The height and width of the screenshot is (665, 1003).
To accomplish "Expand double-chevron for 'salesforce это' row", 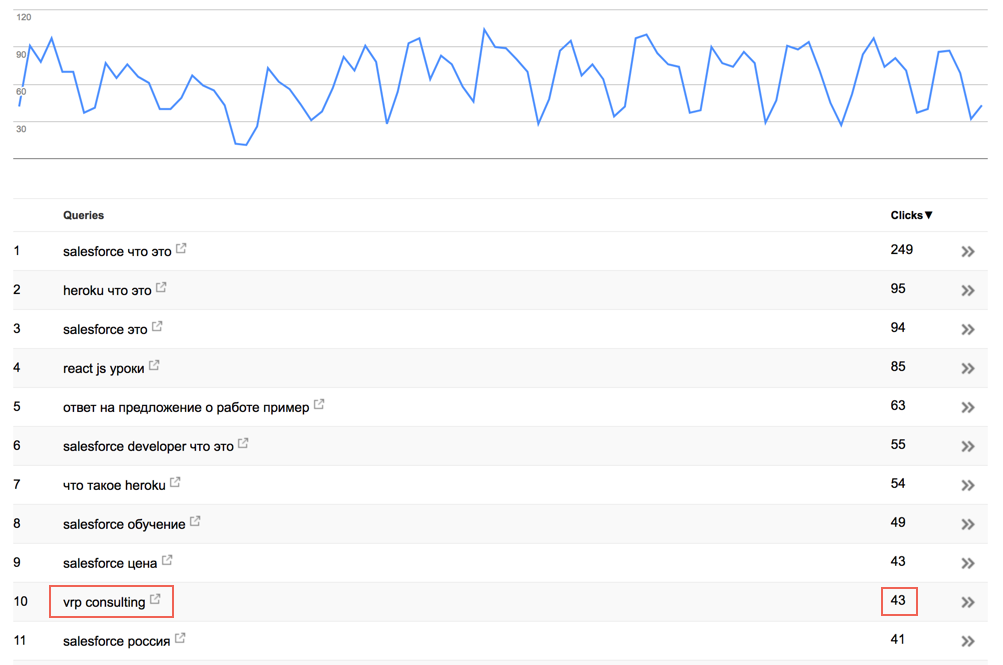I will coord(968,330).
